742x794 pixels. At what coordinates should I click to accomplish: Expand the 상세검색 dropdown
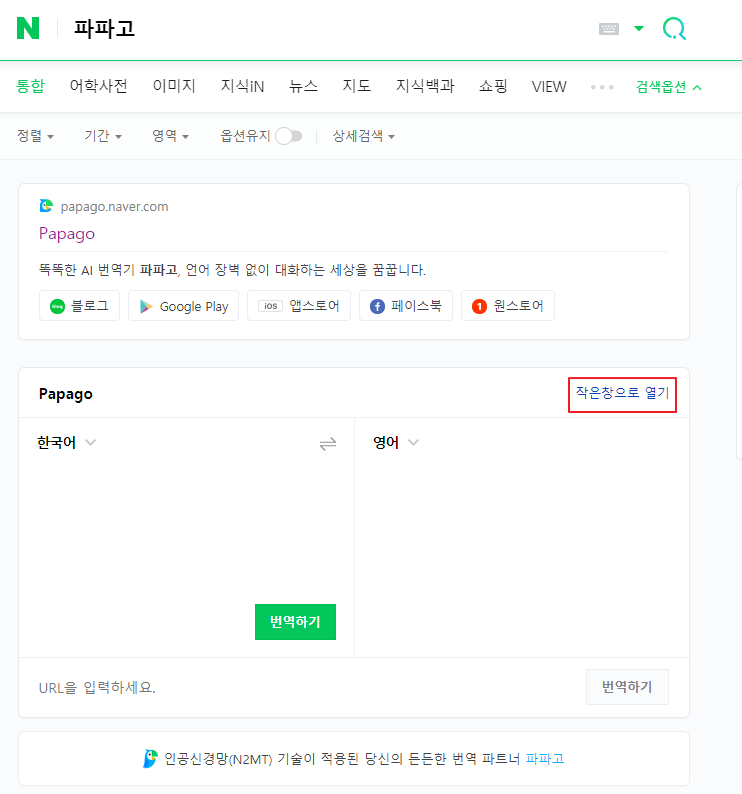click(363, 136)
